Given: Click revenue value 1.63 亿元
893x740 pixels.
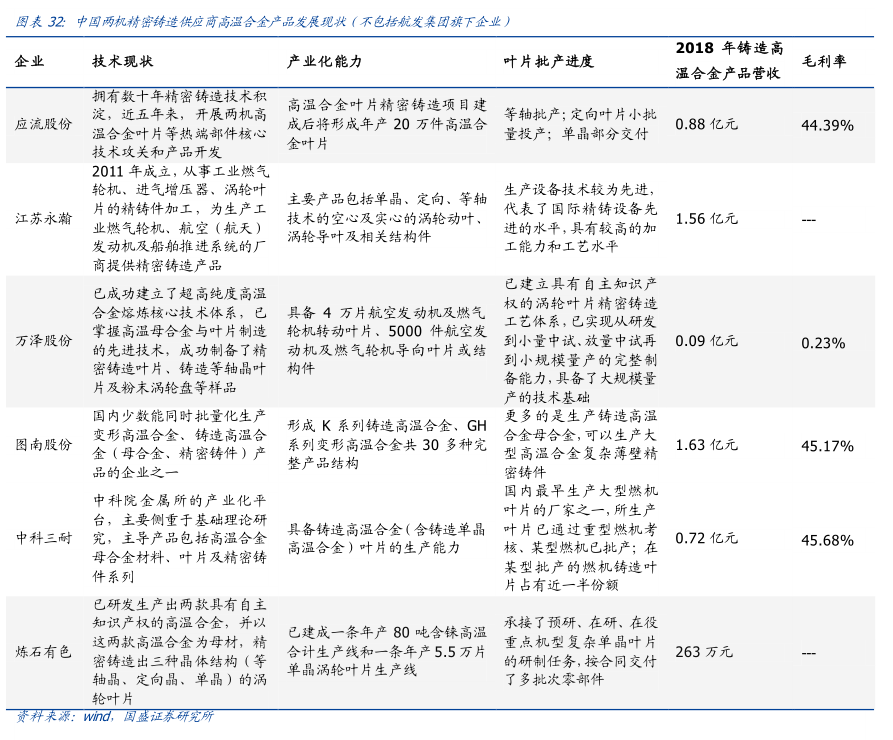Looking at the screenshot, I should point(707,444).
